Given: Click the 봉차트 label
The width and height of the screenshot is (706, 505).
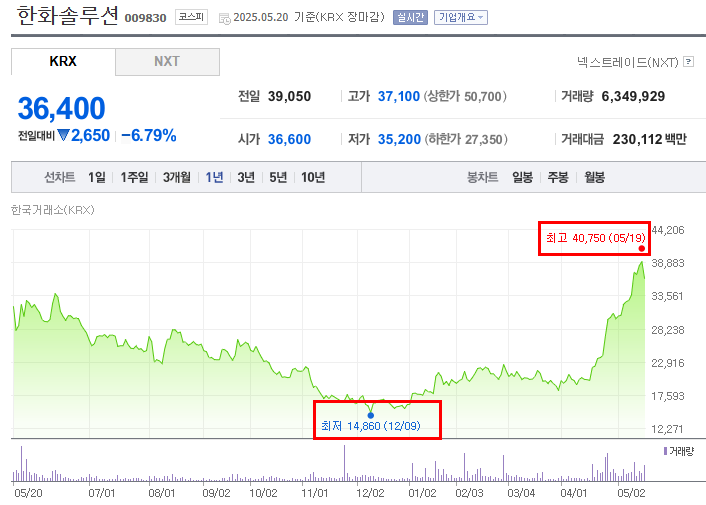Looking at the screenshot, I should 482,177.
